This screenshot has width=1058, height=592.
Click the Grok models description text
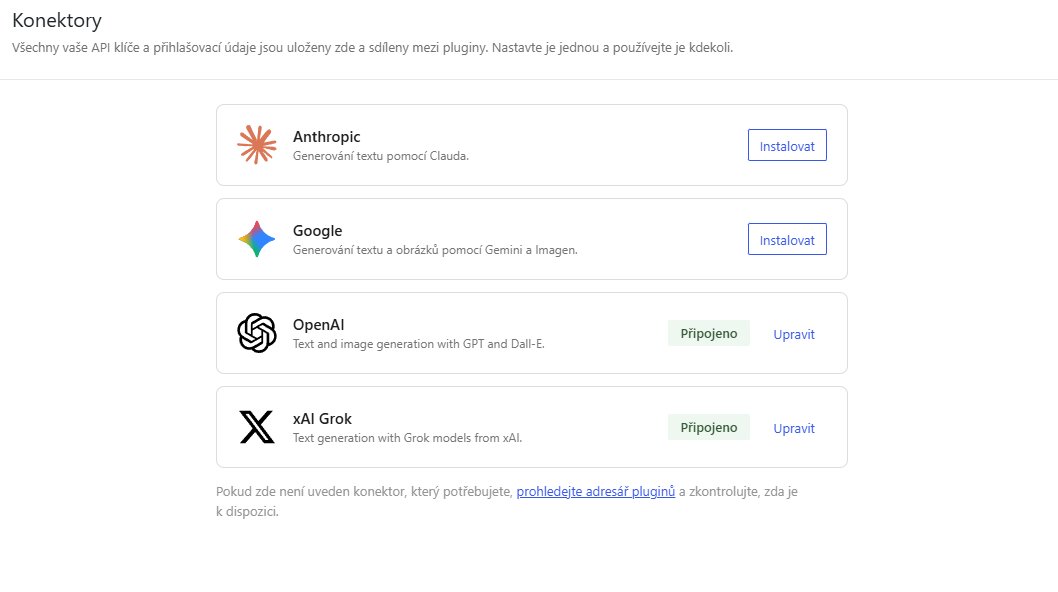(x=408, y=437)
